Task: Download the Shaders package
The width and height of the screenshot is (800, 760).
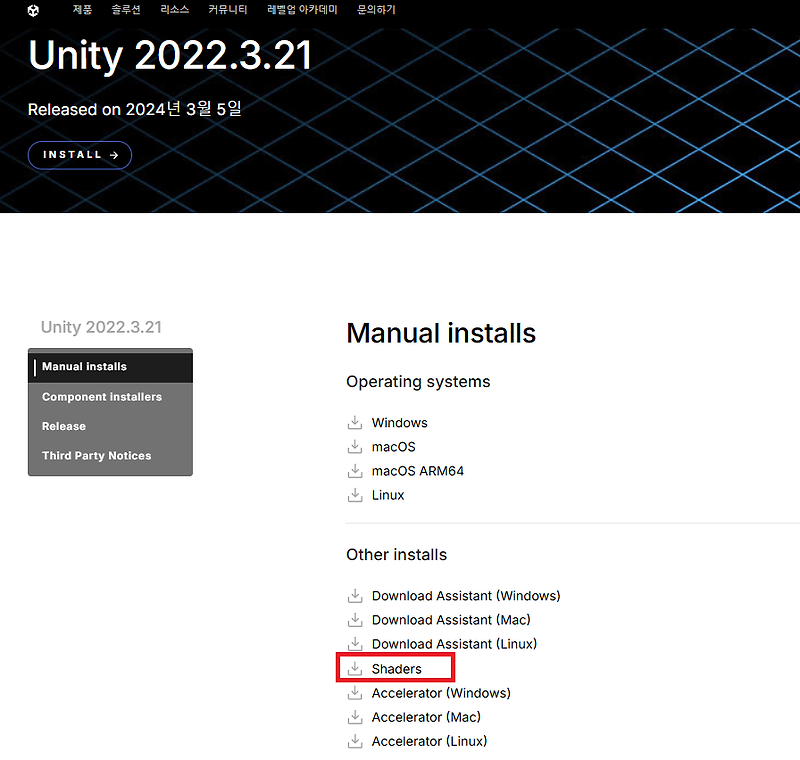Action: point(396,668)
